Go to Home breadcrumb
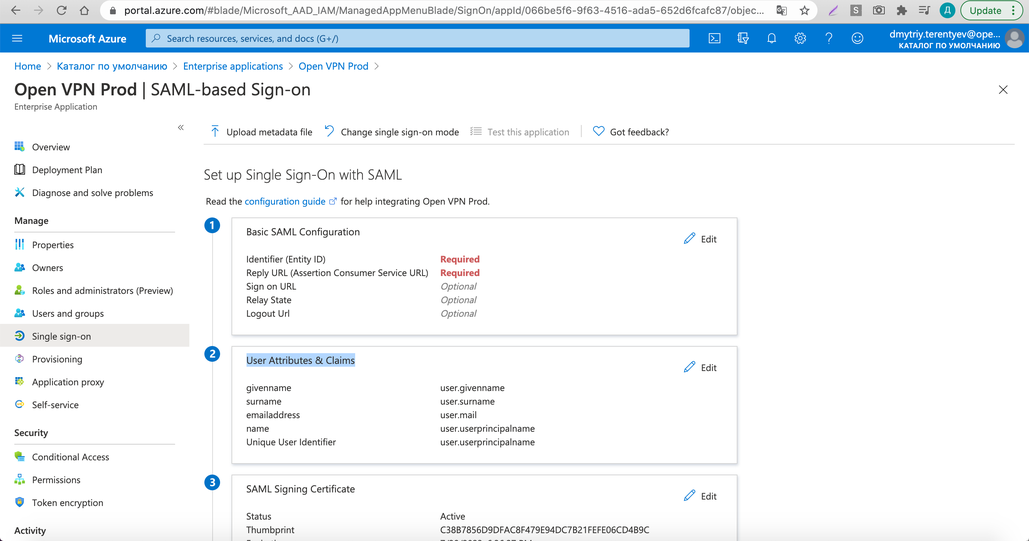 (x=28, y=66)
